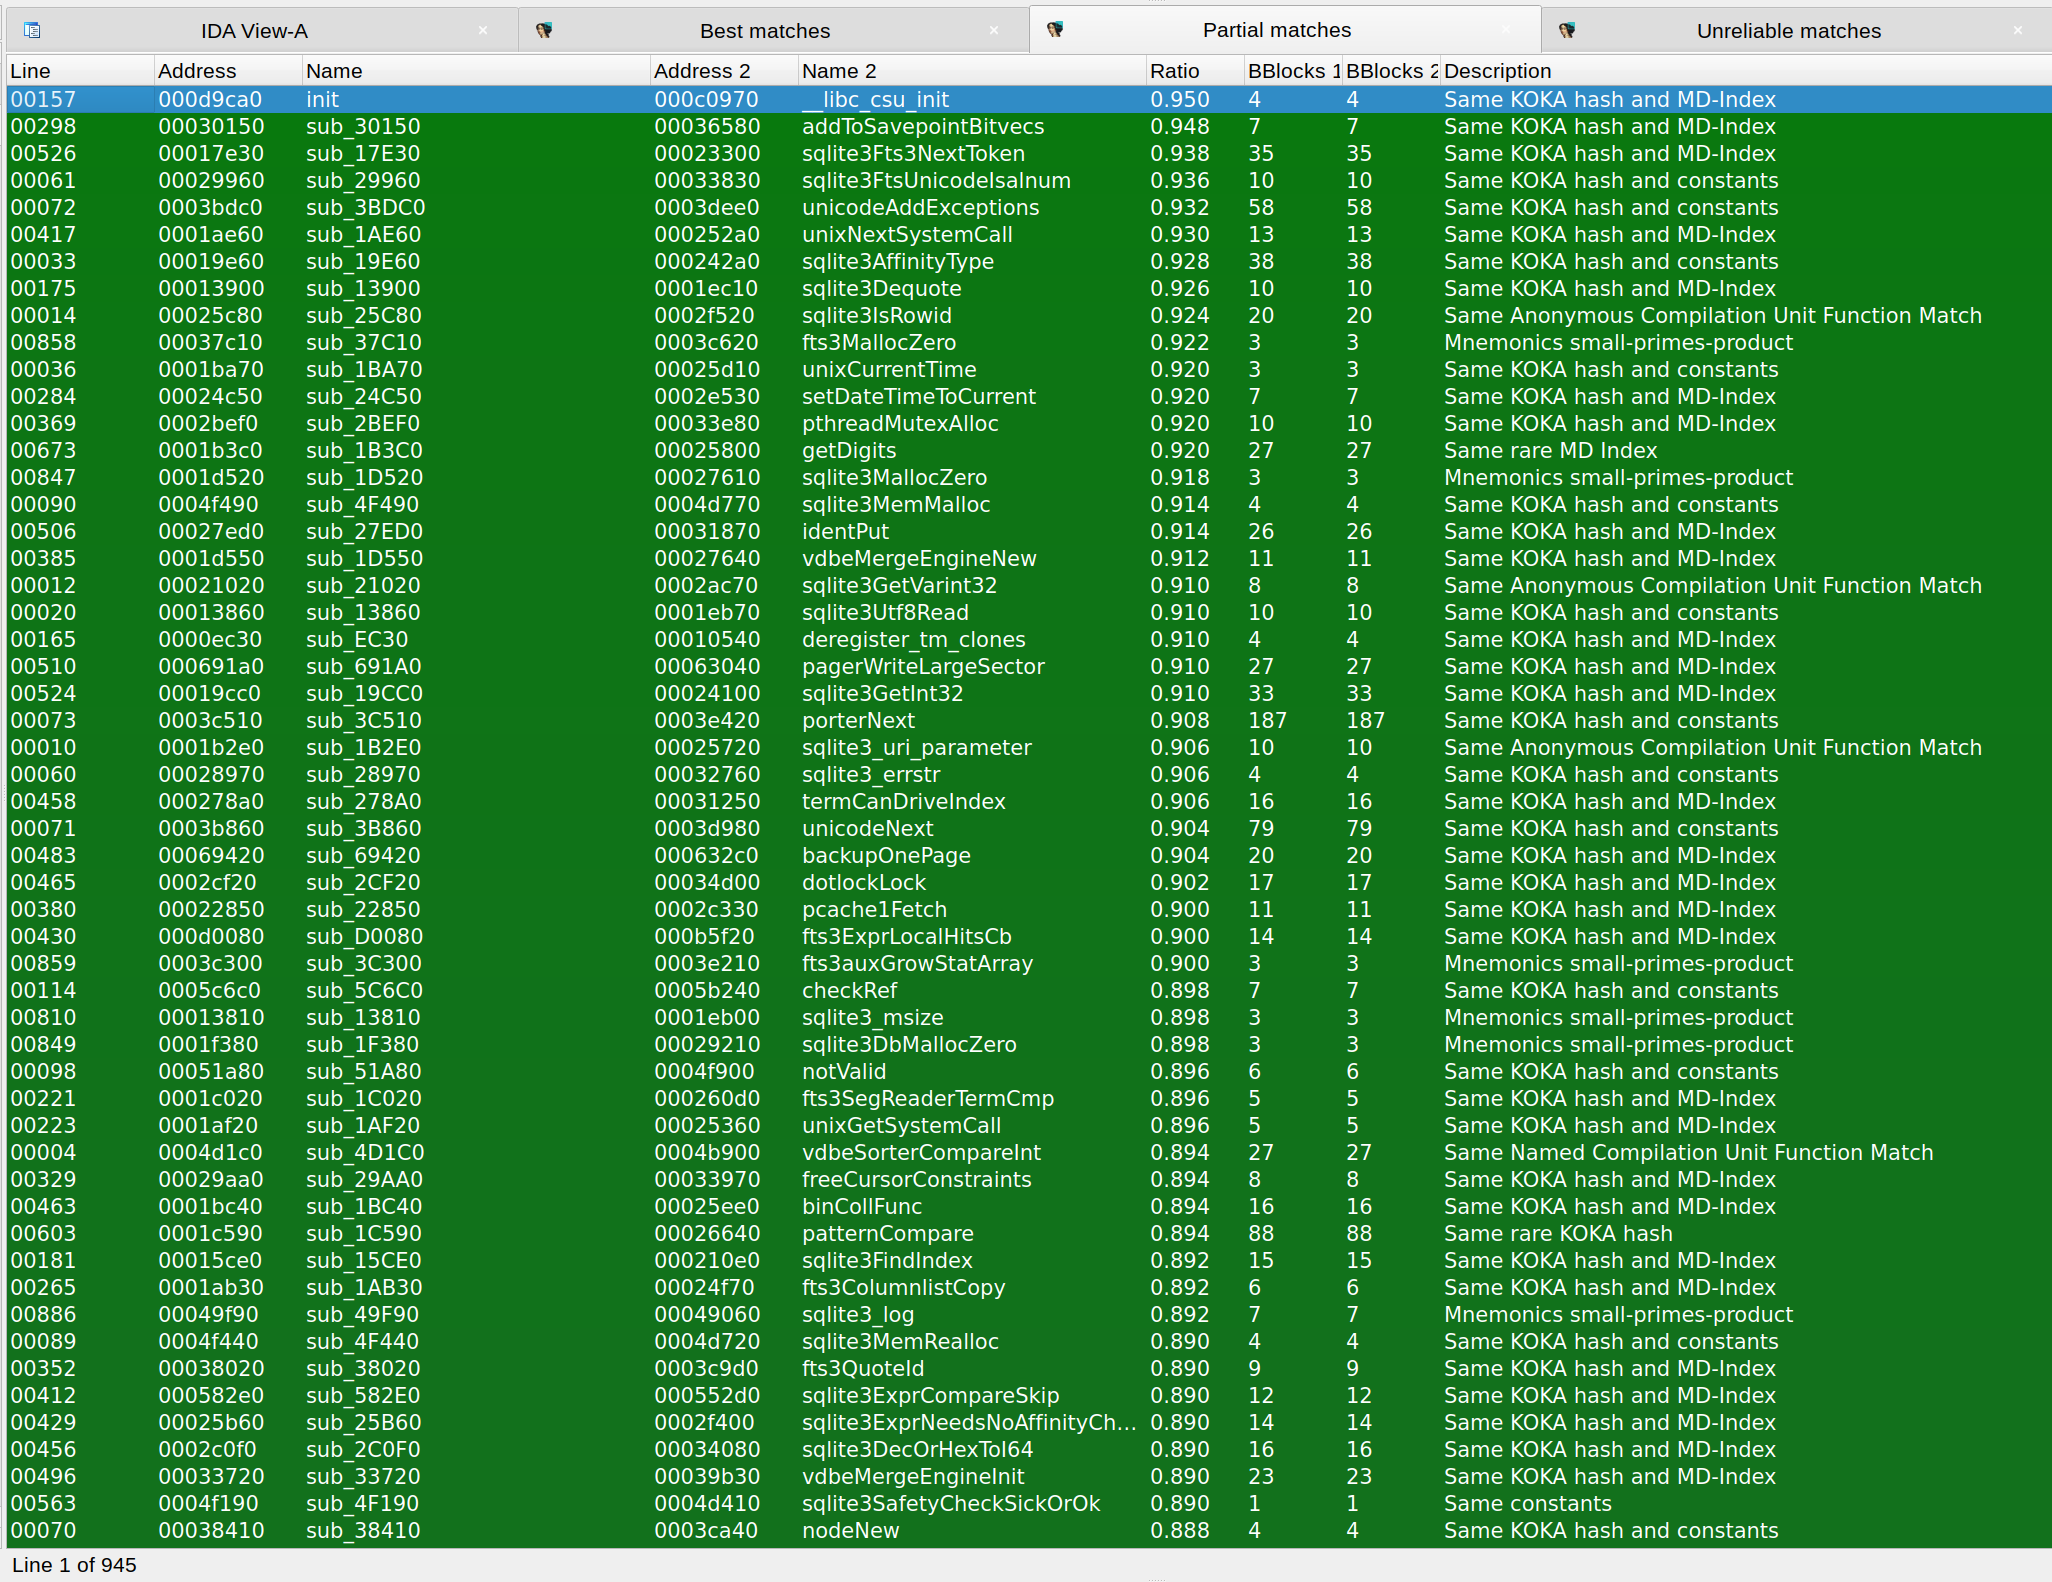2052x1582 pixels.
Task: Click the Partial matches tab icon
Action: click(1055, 30)
